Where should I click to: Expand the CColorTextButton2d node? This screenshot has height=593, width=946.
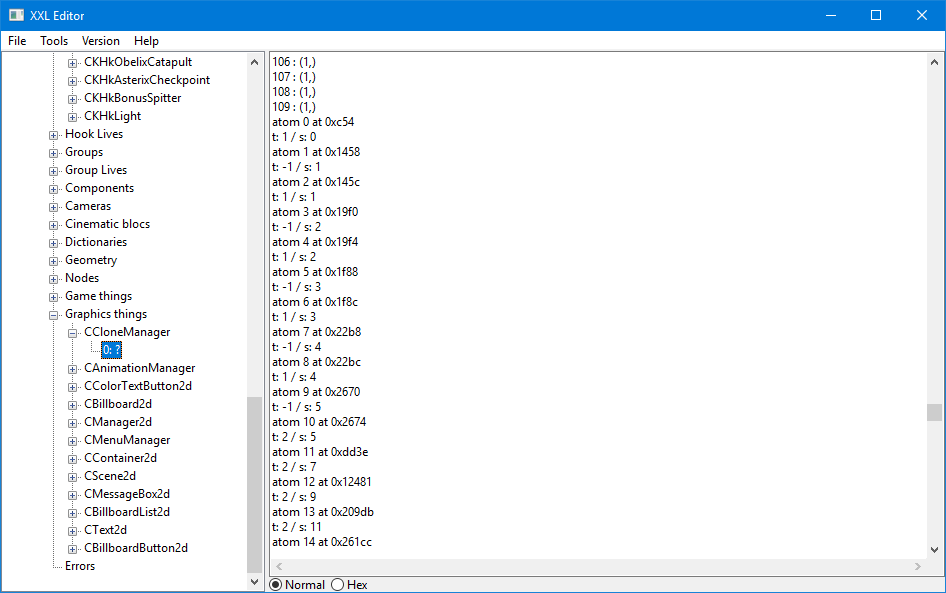(x=72, y=387)
